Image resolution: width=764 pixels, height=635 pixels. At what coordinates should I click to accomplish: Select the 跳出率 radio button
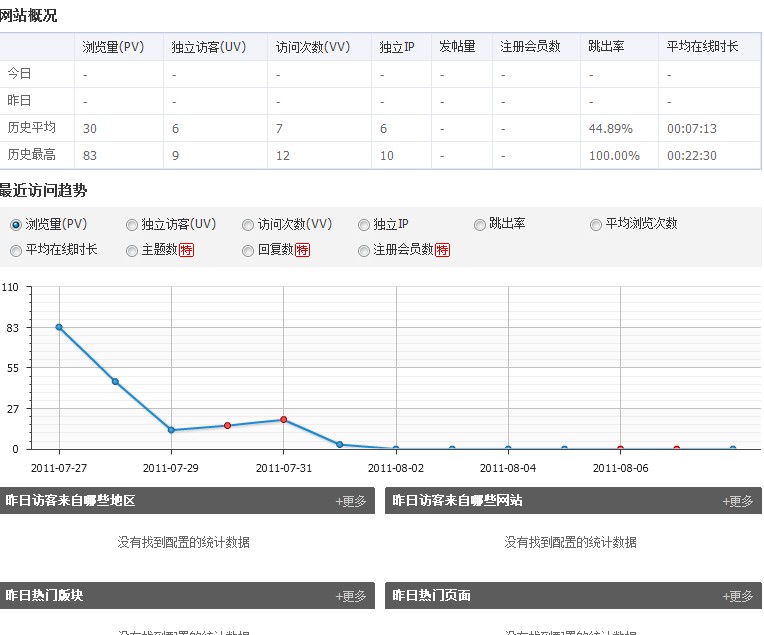pos(480,225)
